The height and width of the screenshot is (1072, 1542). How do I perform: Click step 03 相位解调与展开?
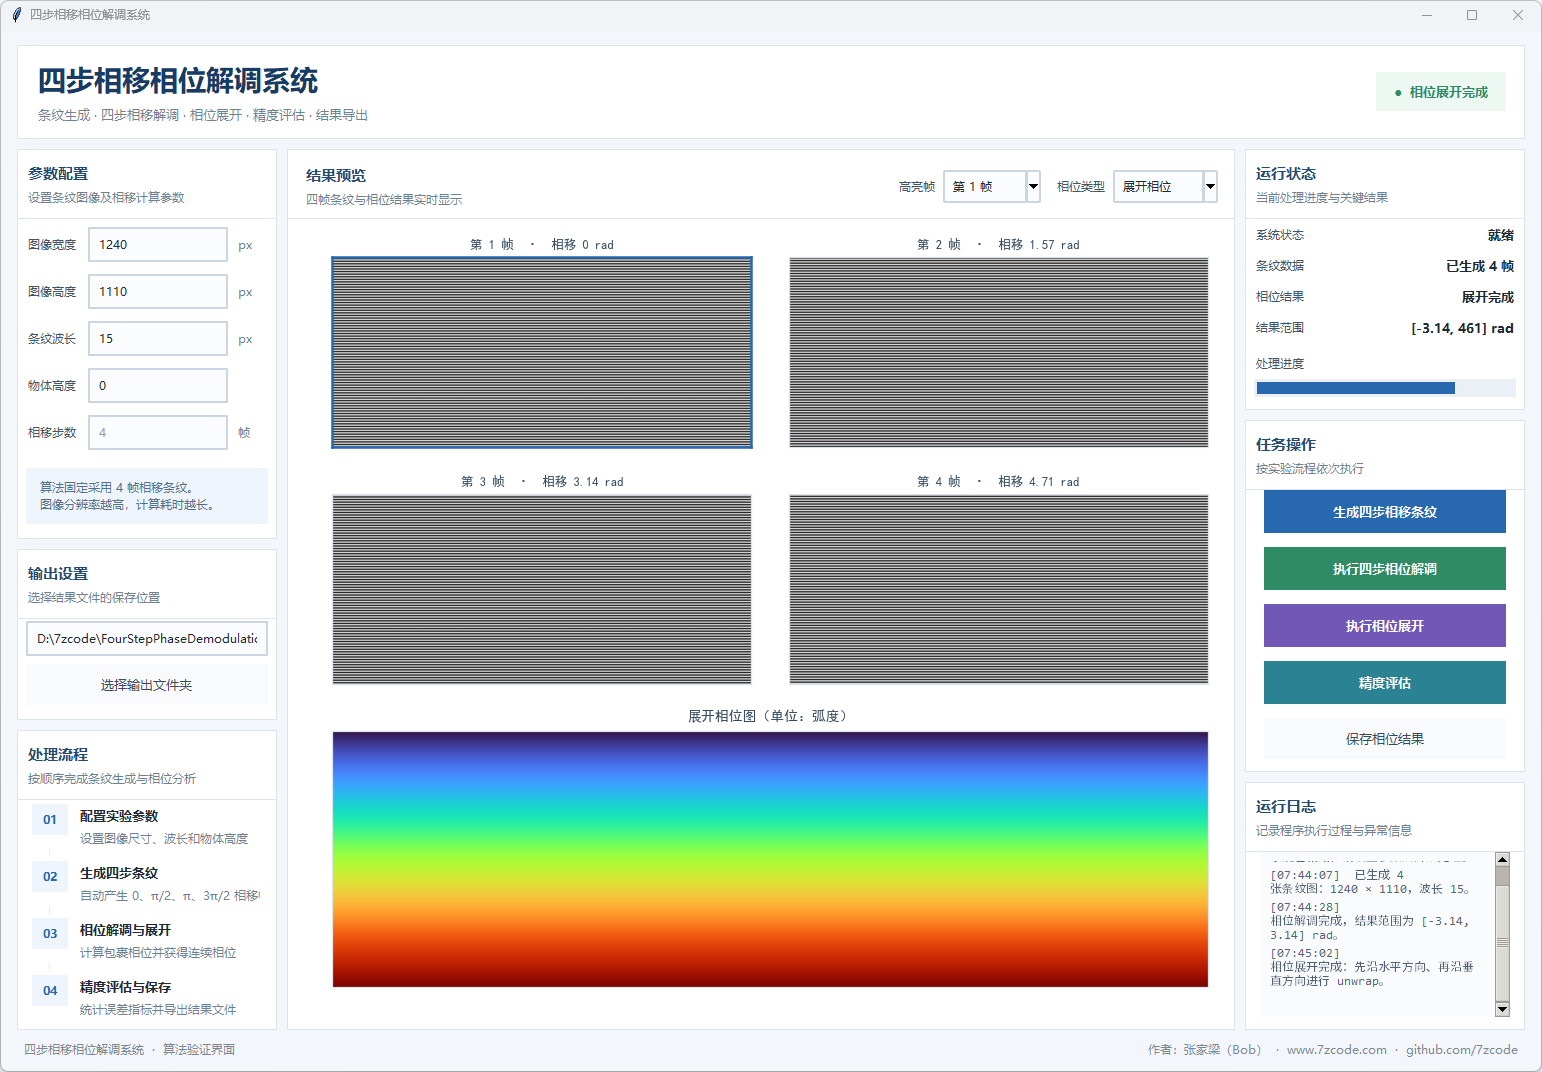(147, 941)
